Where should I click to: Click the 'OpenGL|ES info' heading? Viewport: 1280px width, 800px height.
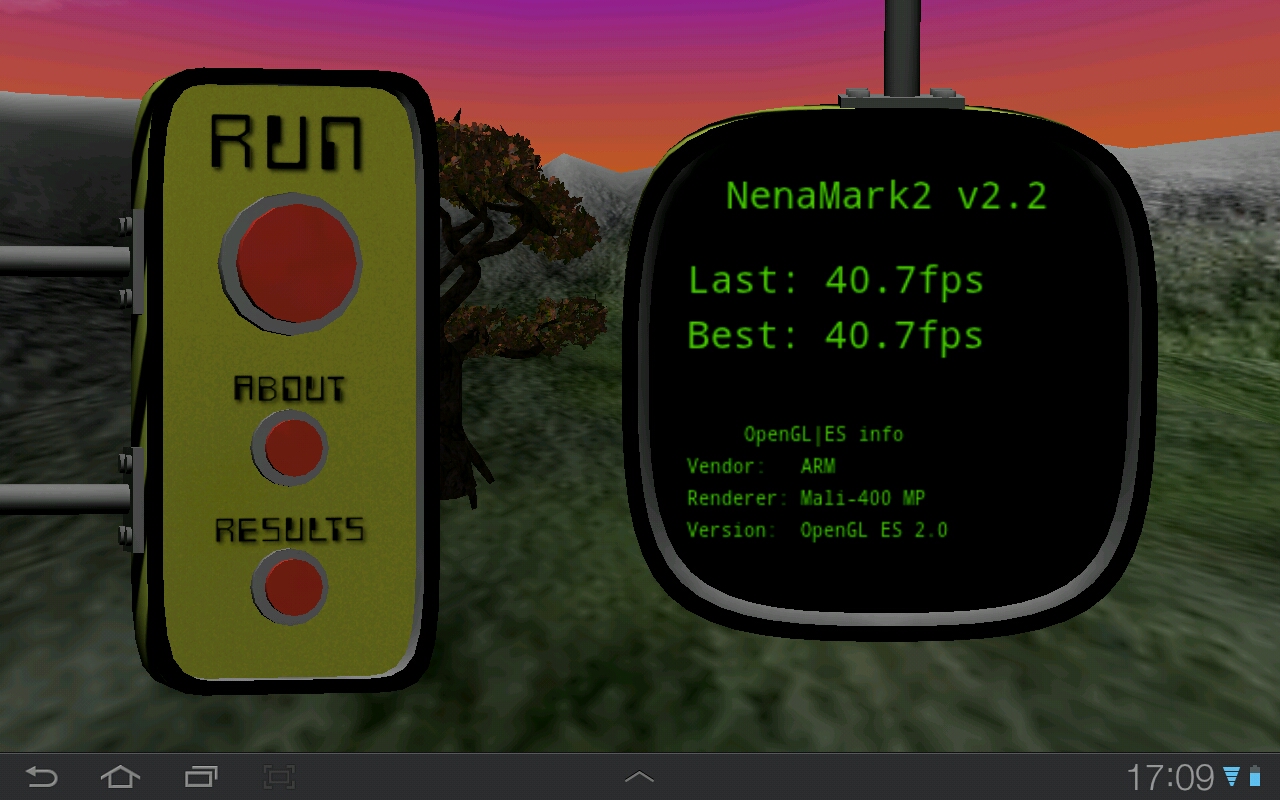click(x=823, y=434)
